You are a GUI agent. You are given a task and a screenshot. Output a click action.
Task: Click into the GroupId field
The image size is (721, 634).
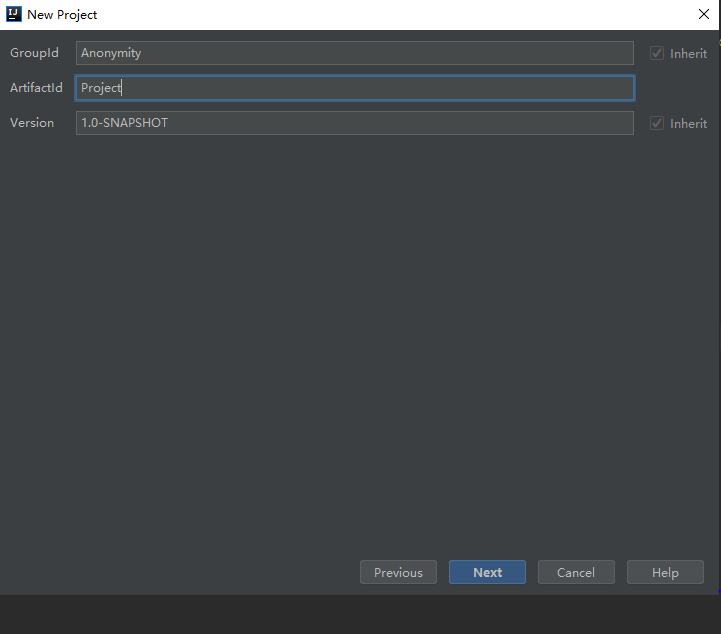pos(355,53)
